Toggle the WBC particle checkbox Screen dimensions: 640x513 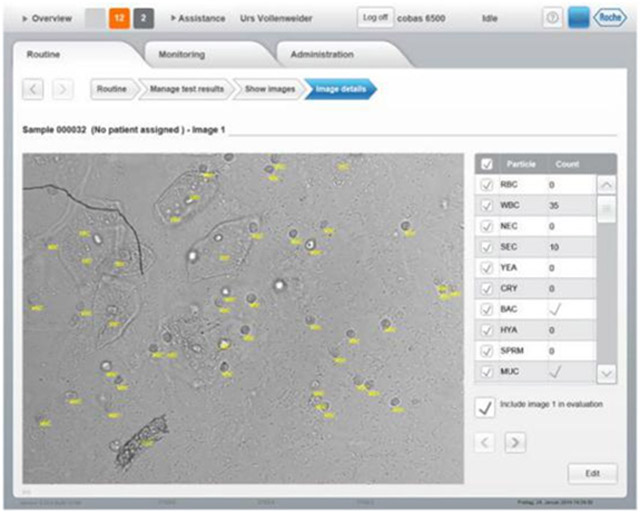pyautogui.click(x=487, y=205)
